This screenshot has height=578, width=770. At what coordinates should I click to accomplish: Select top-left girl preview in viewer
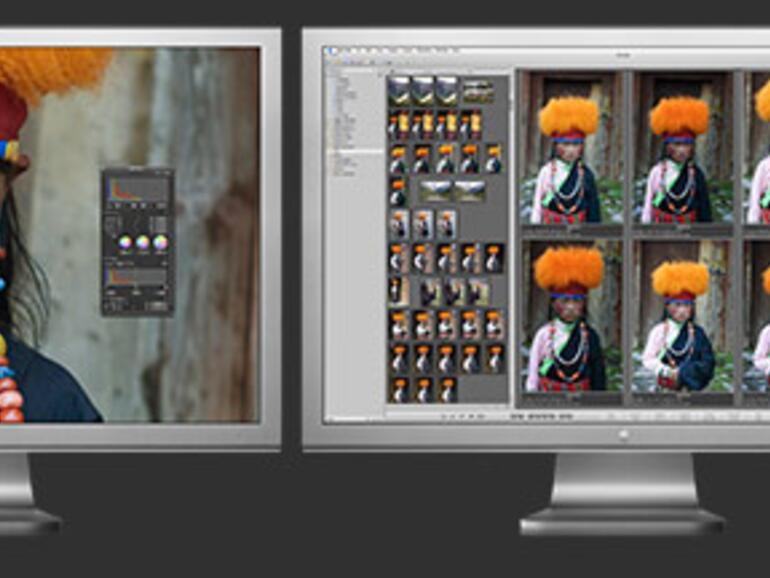coord(571,148)
